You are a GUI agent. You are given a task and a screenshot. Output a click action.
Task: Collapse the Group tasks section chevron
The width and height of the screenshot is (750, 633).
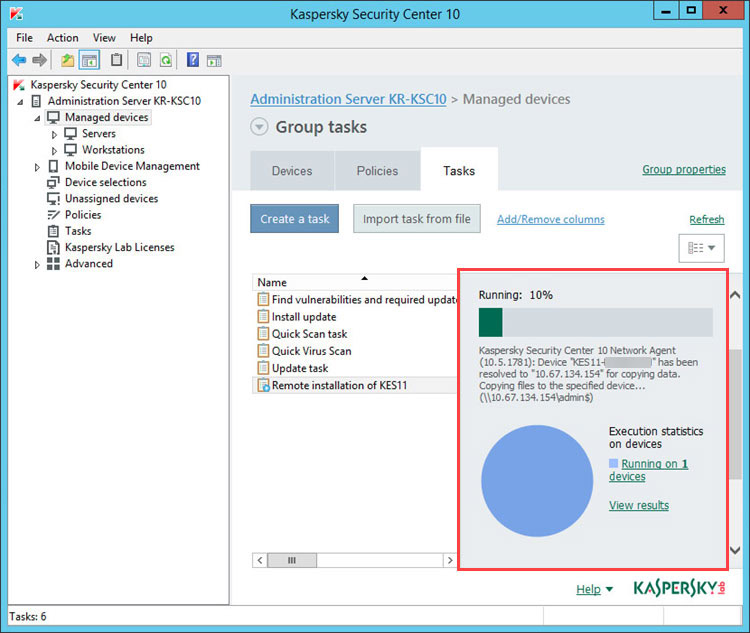(259, 127)
